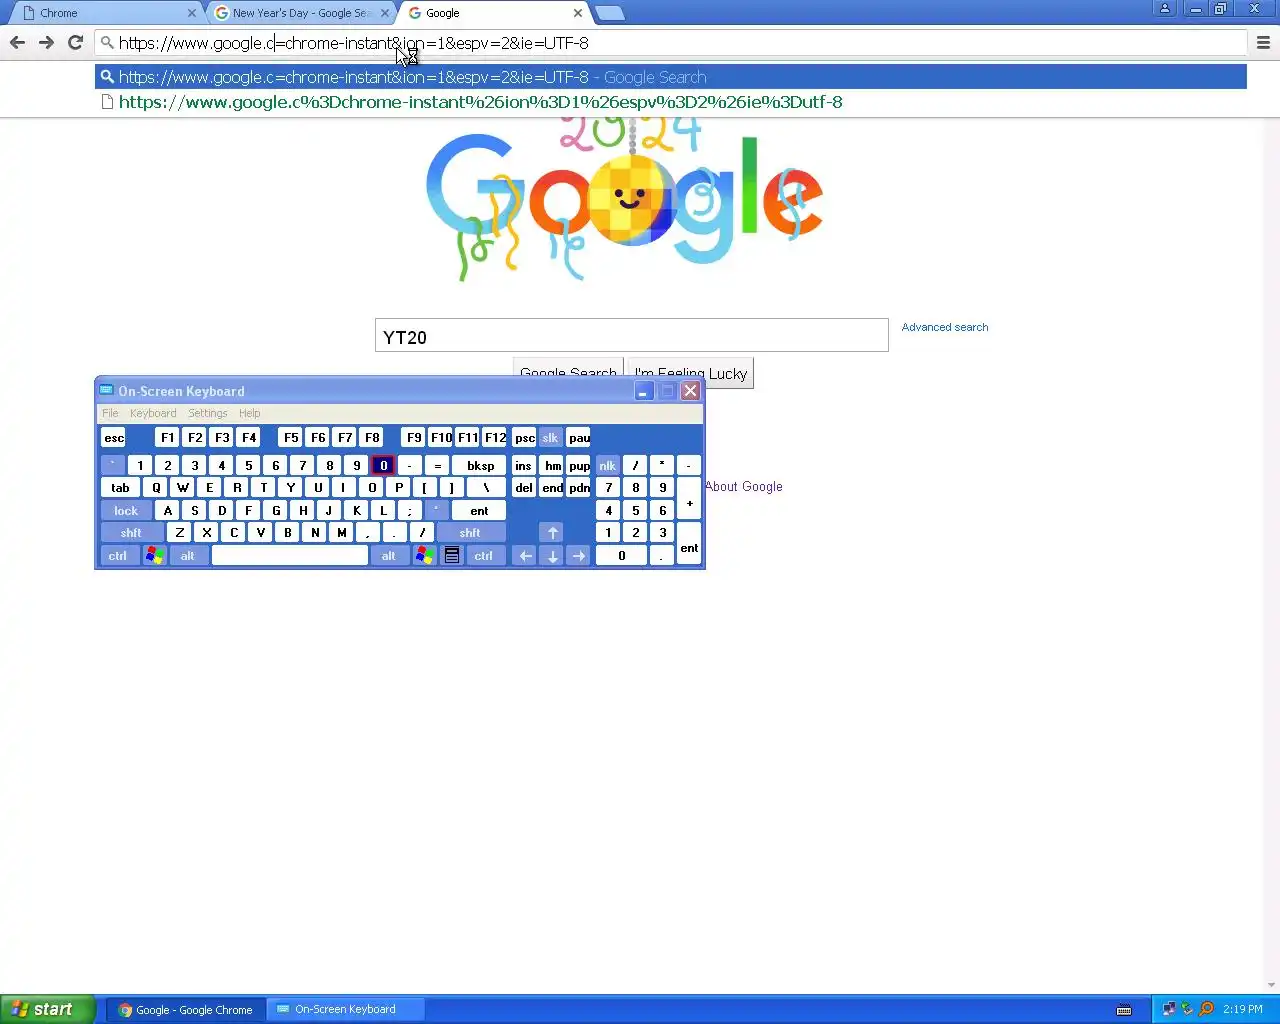Reload the page with the refresh icon
The image size is (1280, 1024).
pos(75,42)
